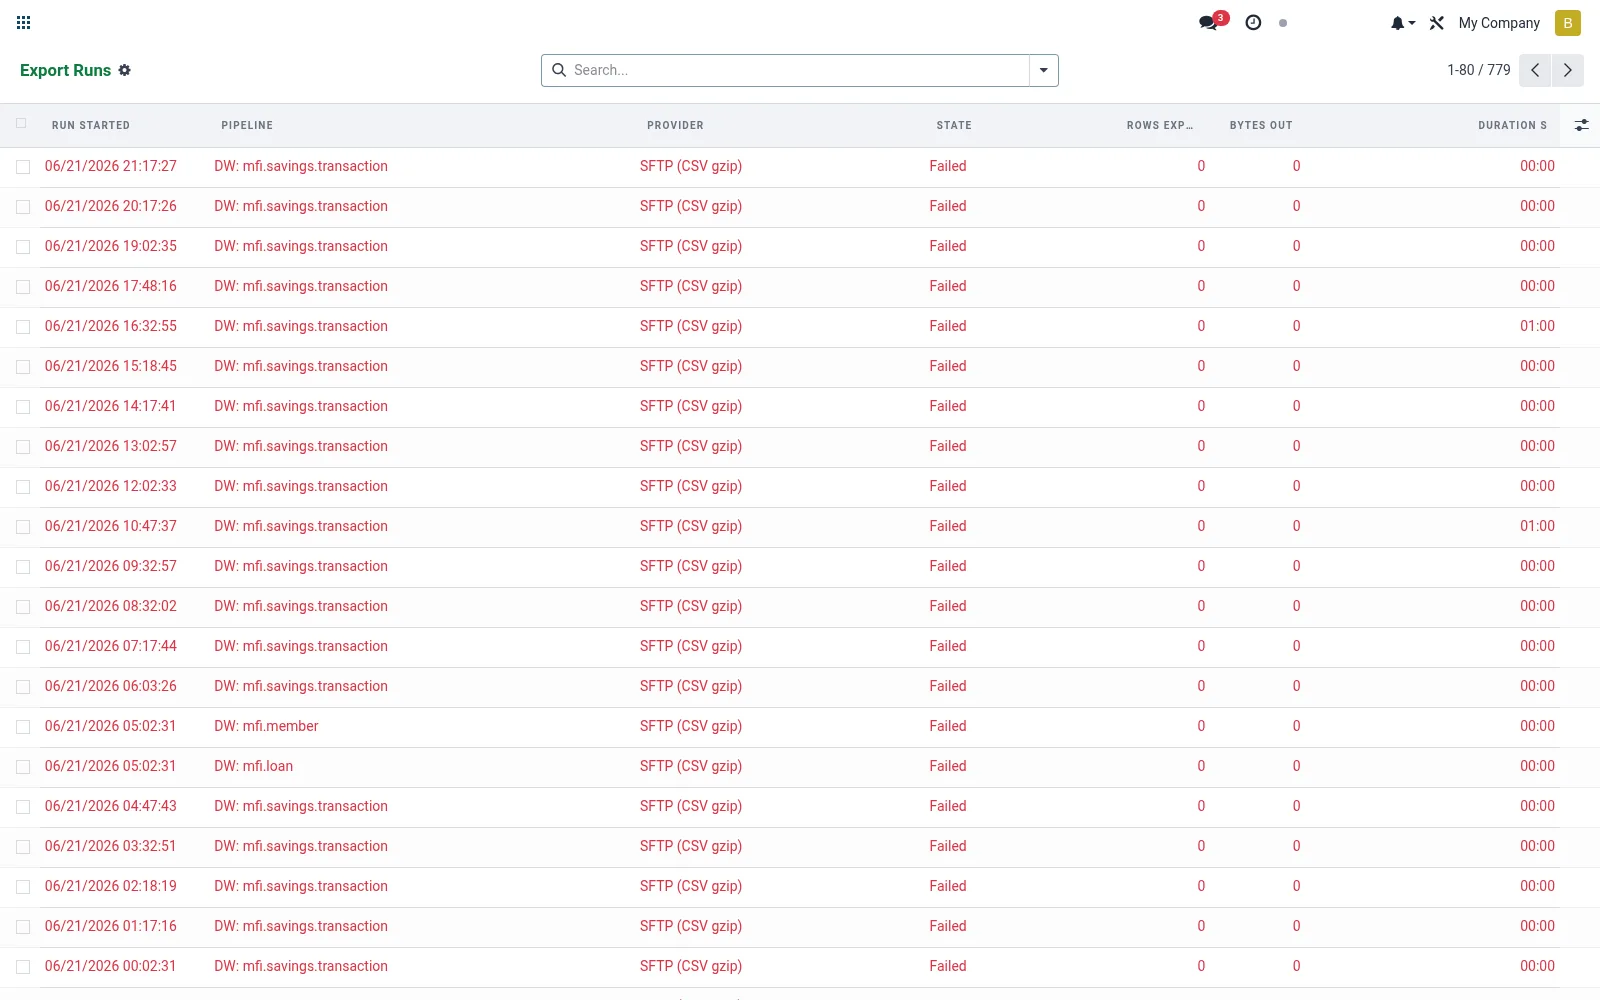The width and height of the screenshot is (1600, 1000).
Task: Click Failed state in 05:02:31 mfi.loan row
Action: 947,766
